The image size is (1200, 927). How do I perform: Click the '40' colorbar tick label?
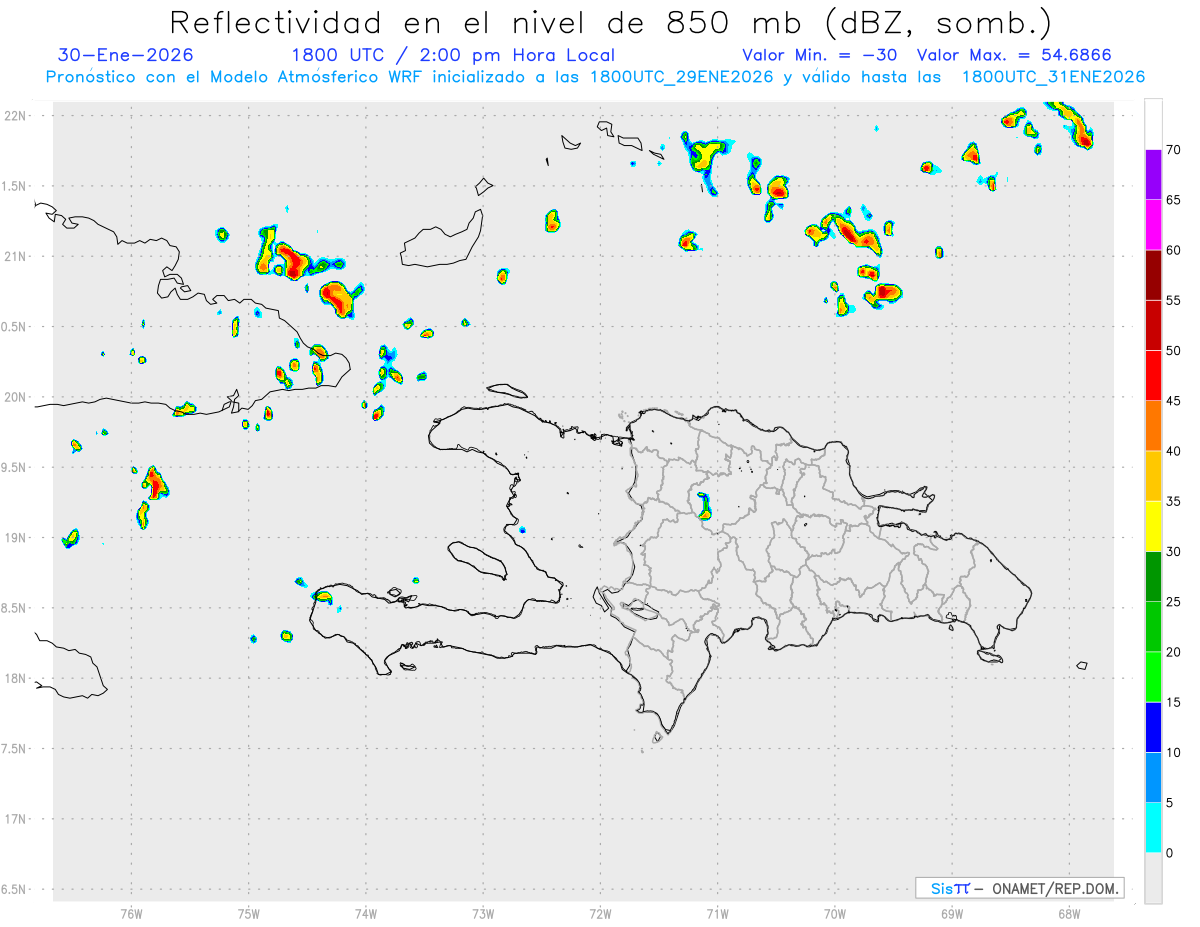1174,451
